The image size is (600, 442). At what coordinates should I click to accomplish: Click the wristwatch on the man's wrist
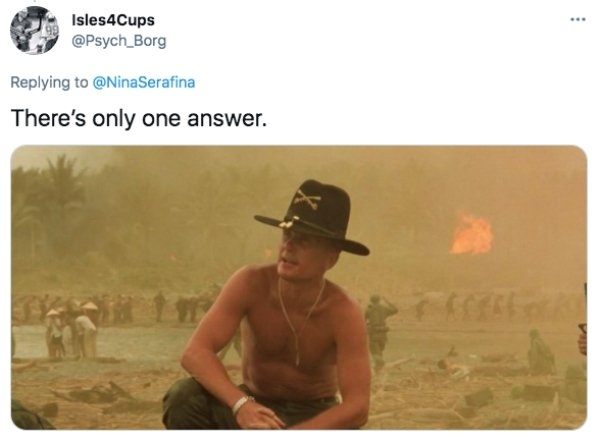click(x=242, y=405)
